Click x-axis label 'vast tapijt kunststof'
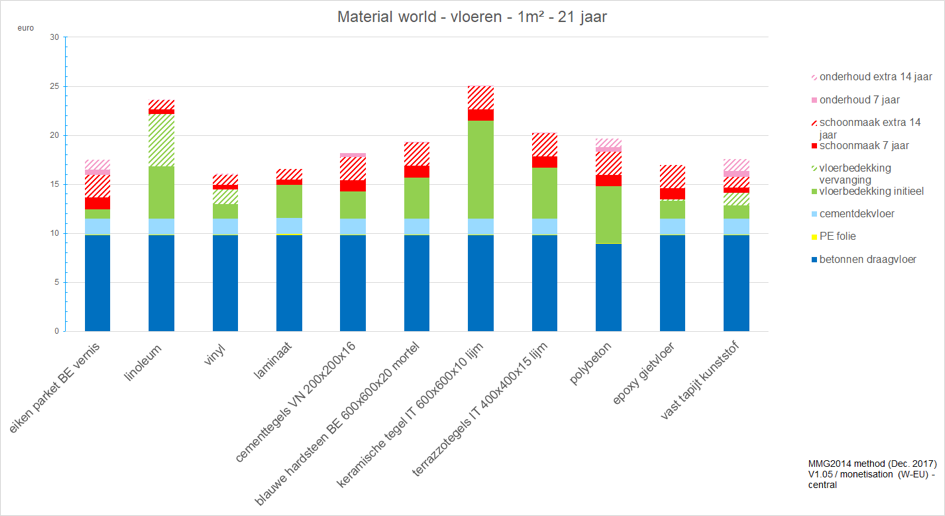The width and height of the screenshot is (945, 516). pyautogui.click(x=700, y=380)
